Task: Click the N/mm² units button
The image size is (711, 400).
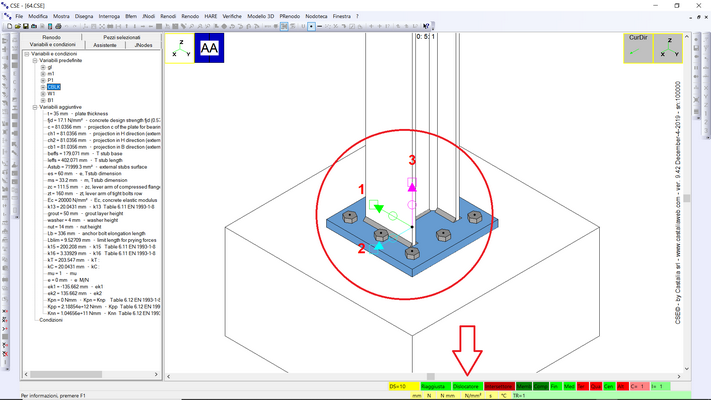Action: click(x=473, y=395)
